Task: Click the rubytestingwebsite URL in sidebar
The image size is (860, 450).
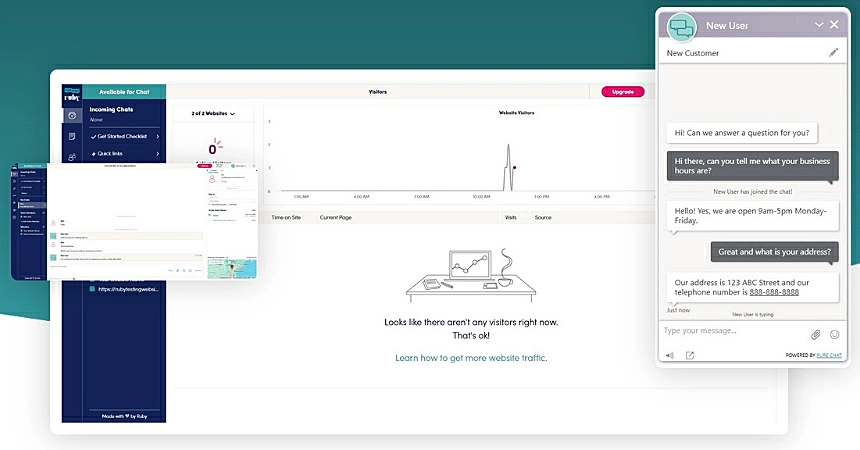Action: point(128,289)
